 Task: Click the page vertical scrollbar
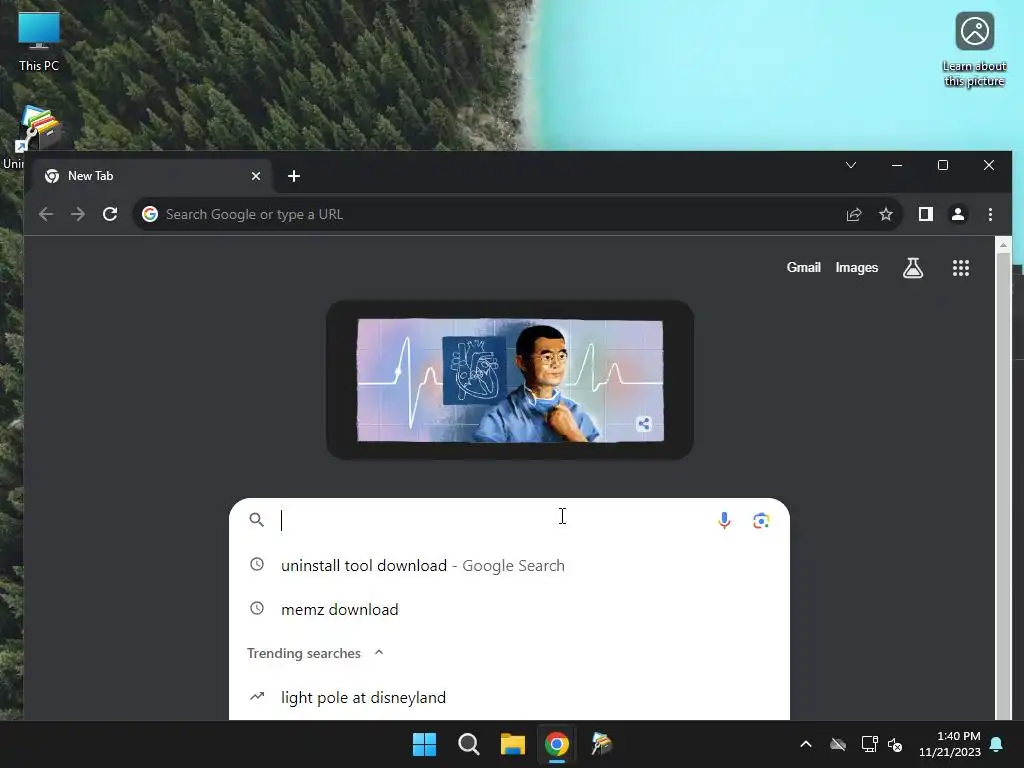click(1003, 487)
